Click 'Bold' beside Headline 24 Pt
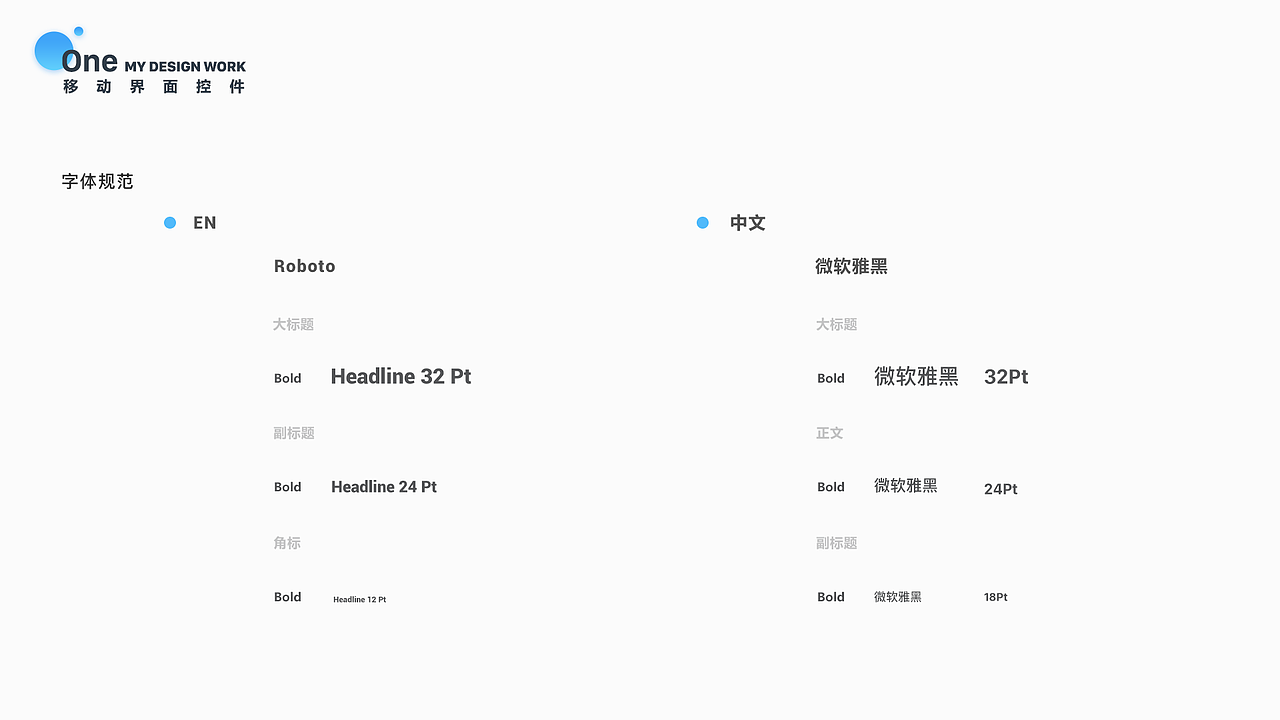Screen dimensions: 1280x720 [288, 487]
